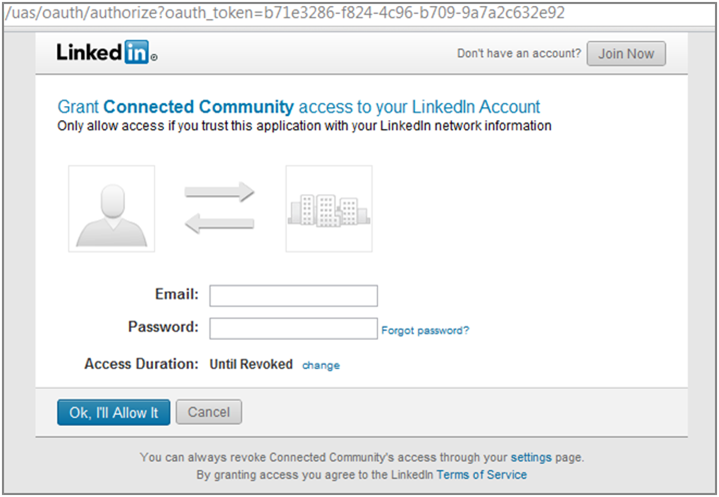Click the Until Revoked duration value
The image size is (719, 497).
click(x=251, y=365)
